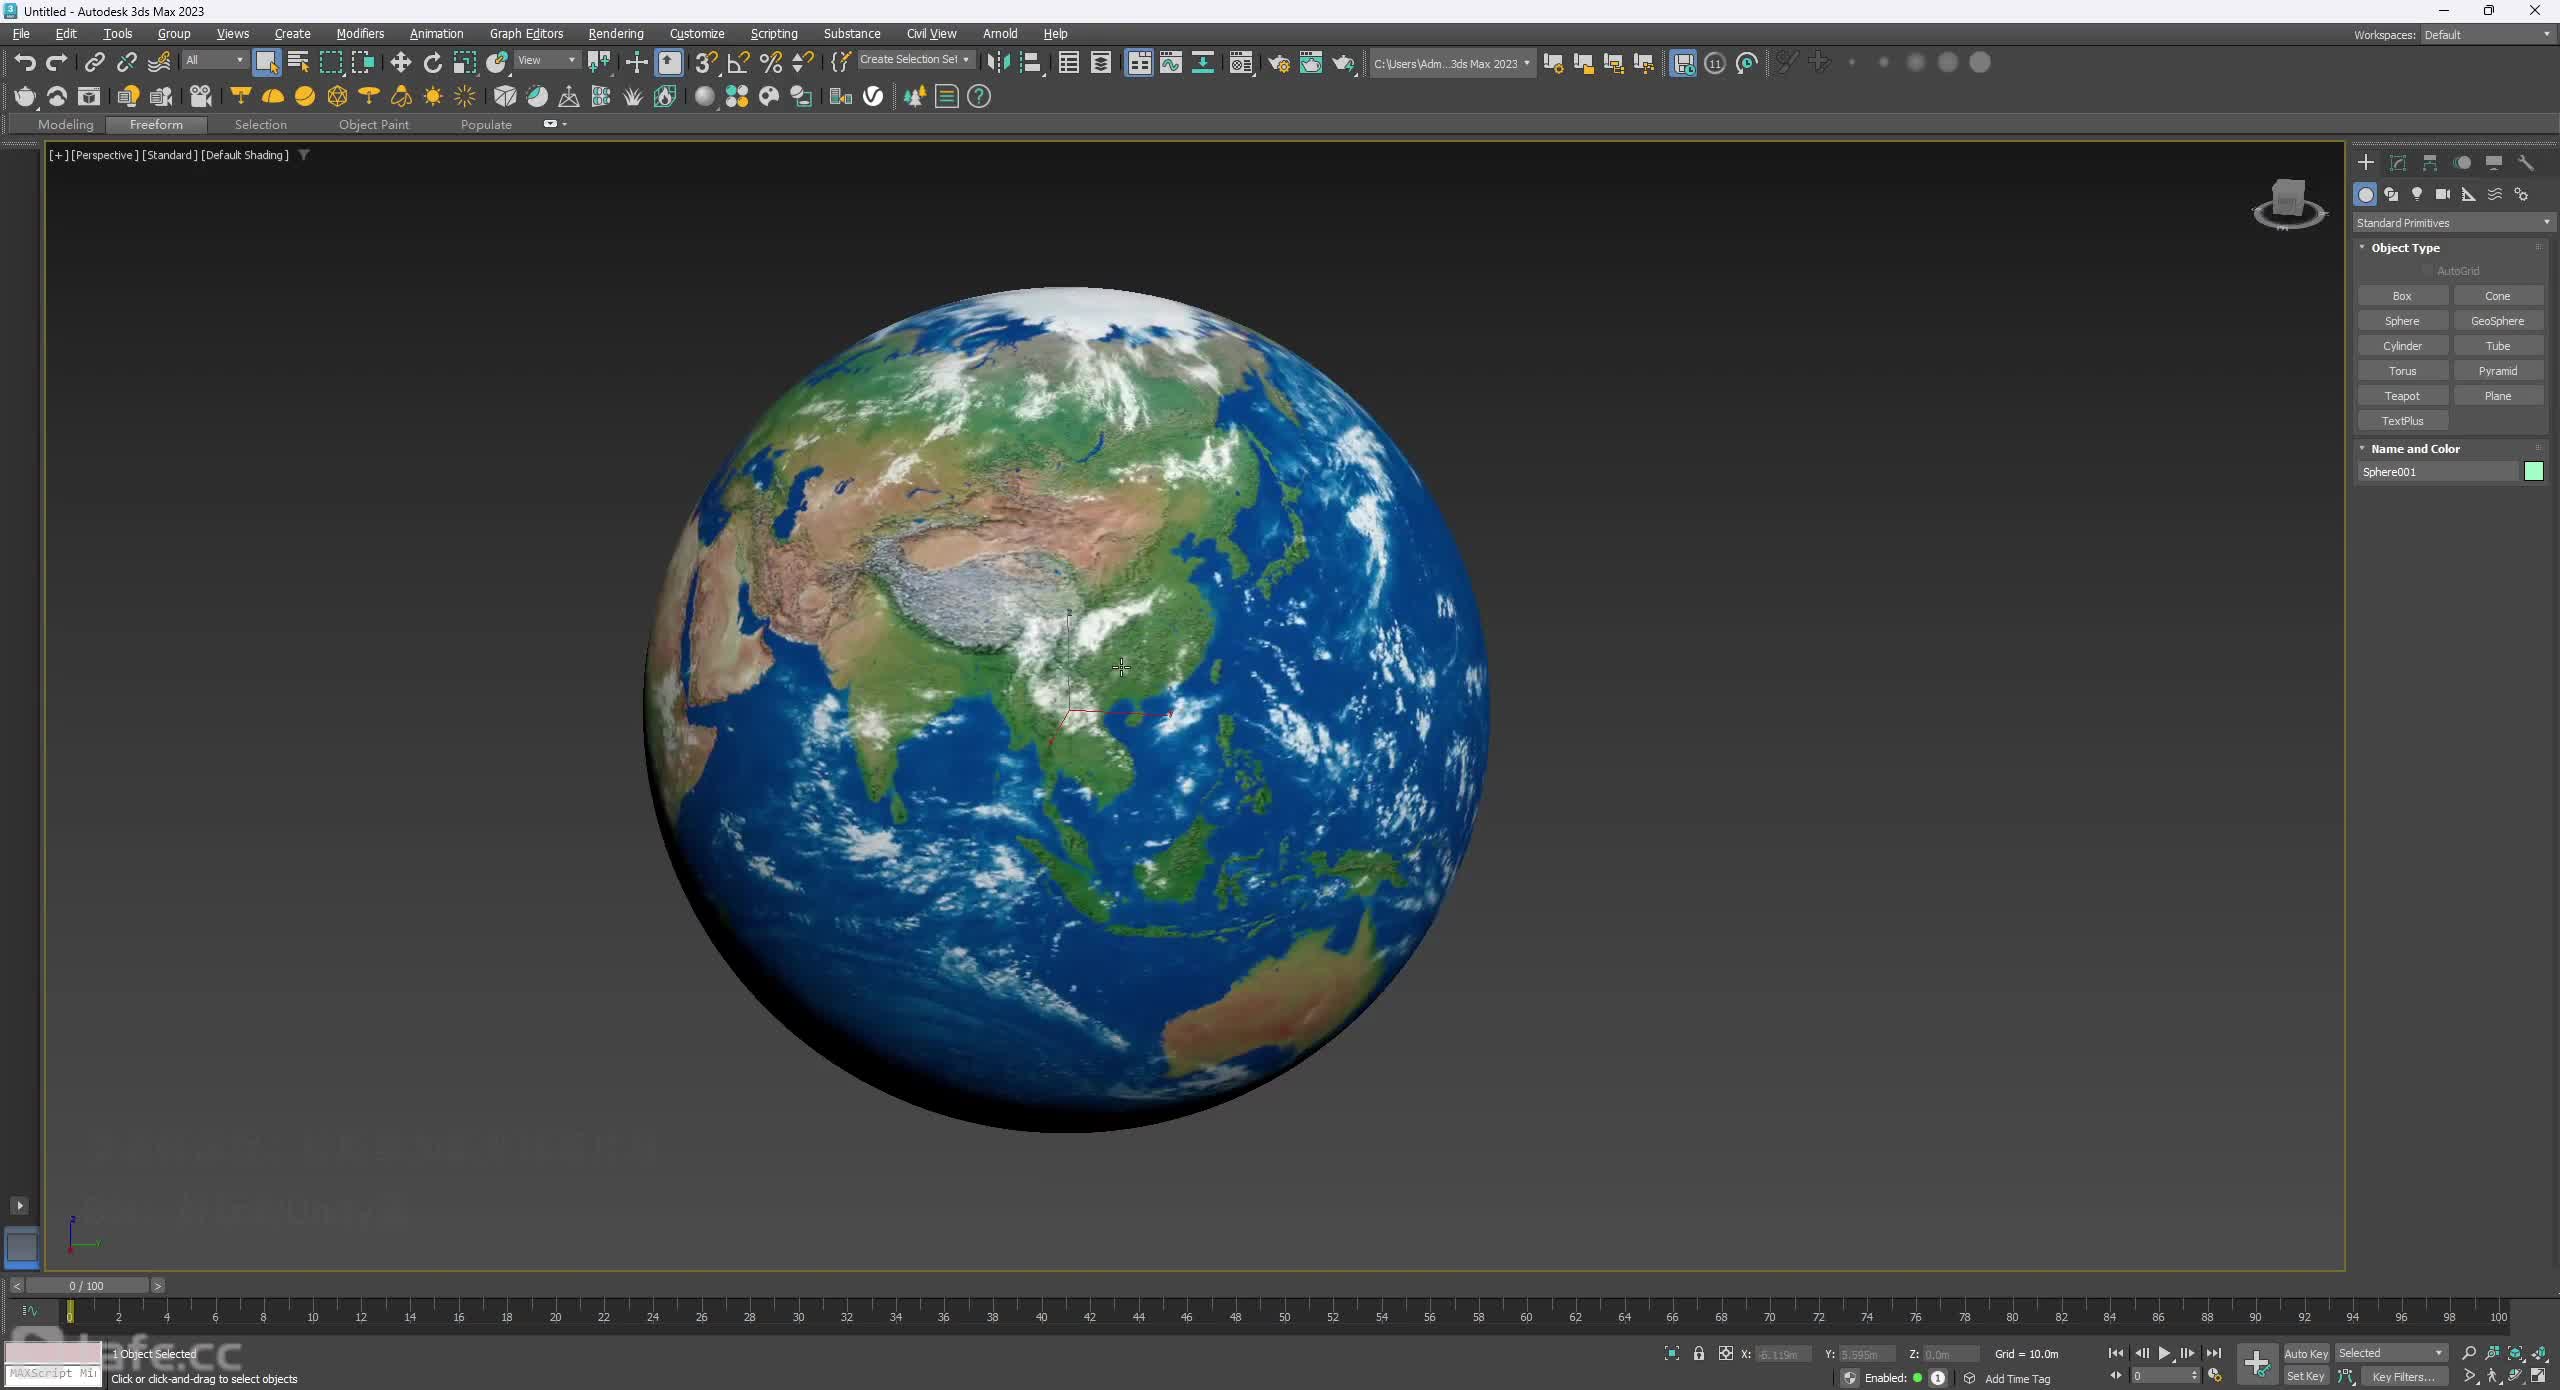2560x1390 pixels.
Task: Open the Key Filters button
Action: pyautogui.click(x=2403, y=1376)
